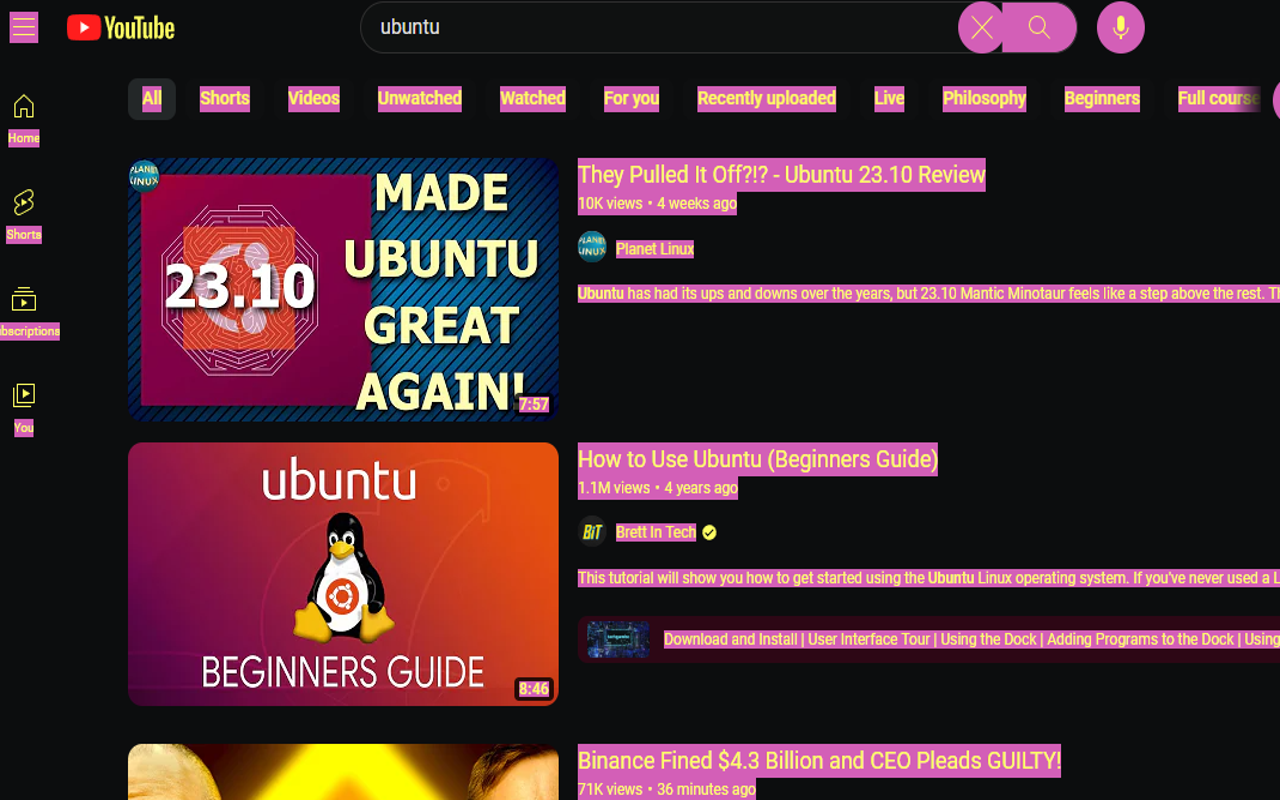Open the hamburger guide menu
Image resolution: width=1280 pixels, height=800 pixels.
pos(24,27)
